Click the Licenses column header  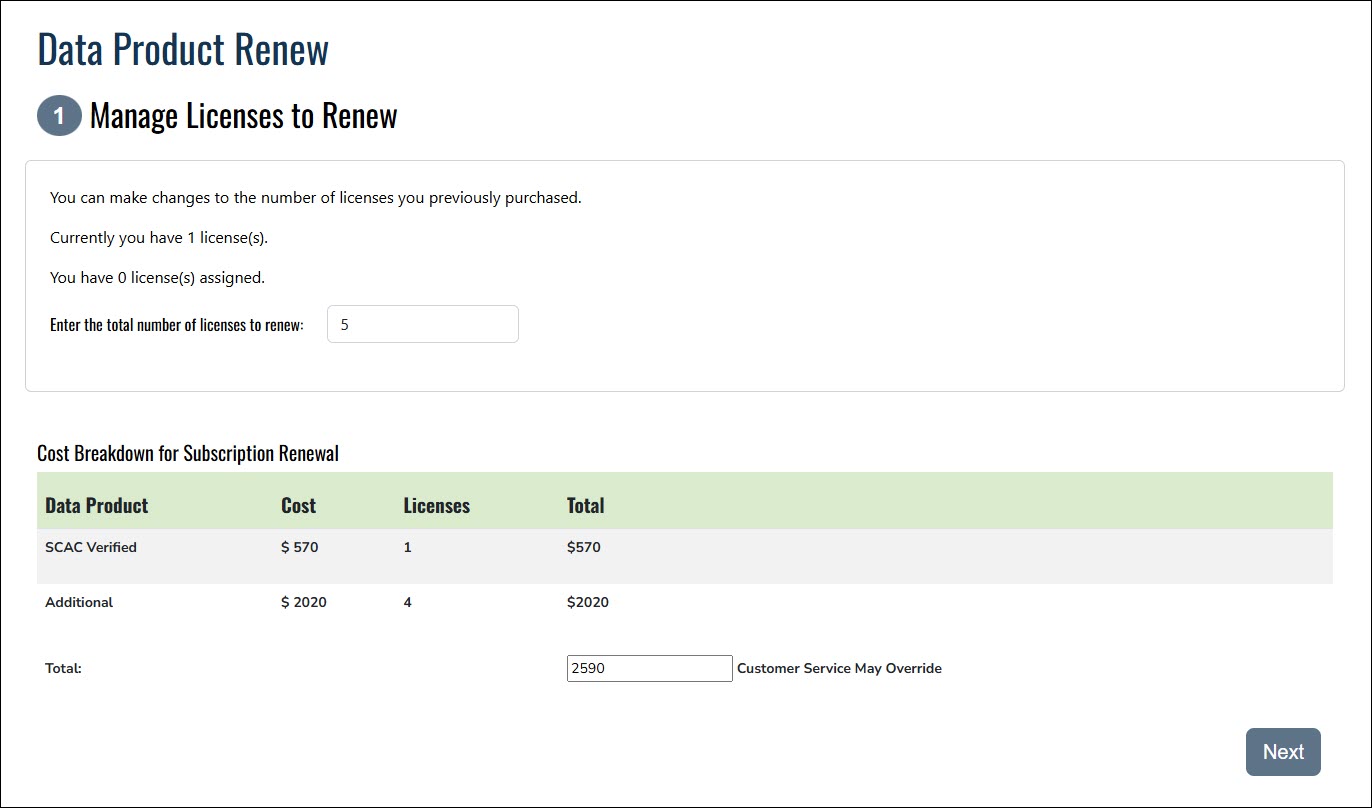tap(436, 505)
